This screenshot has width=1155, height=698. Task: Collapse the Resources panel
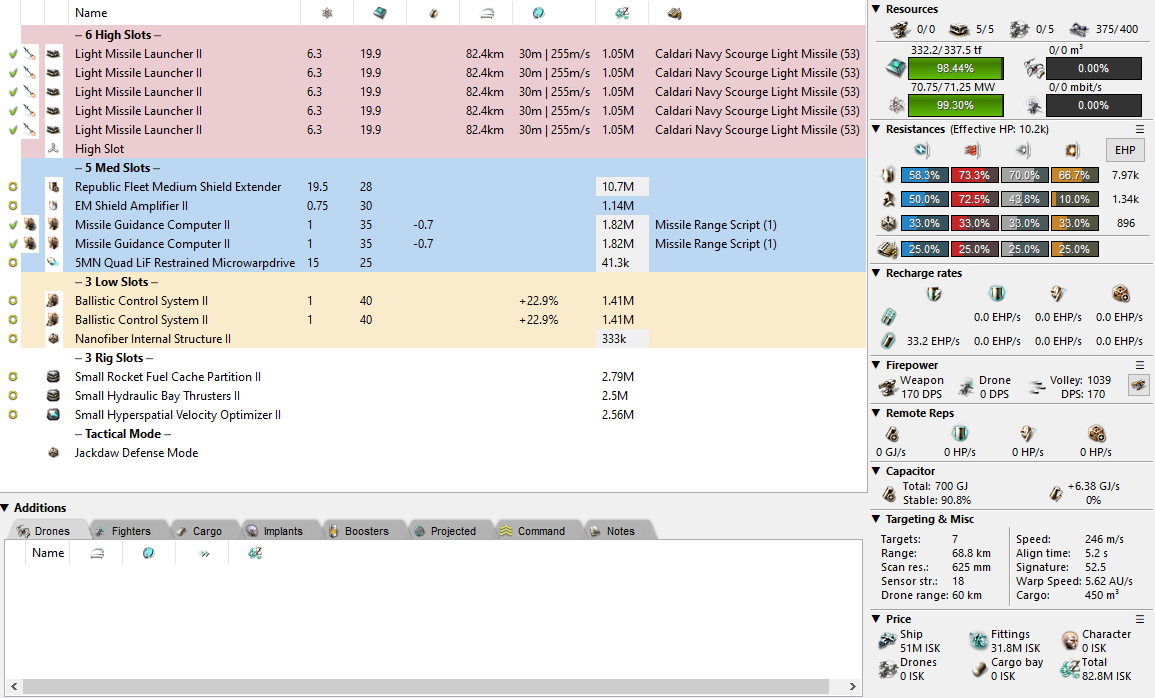876,9
